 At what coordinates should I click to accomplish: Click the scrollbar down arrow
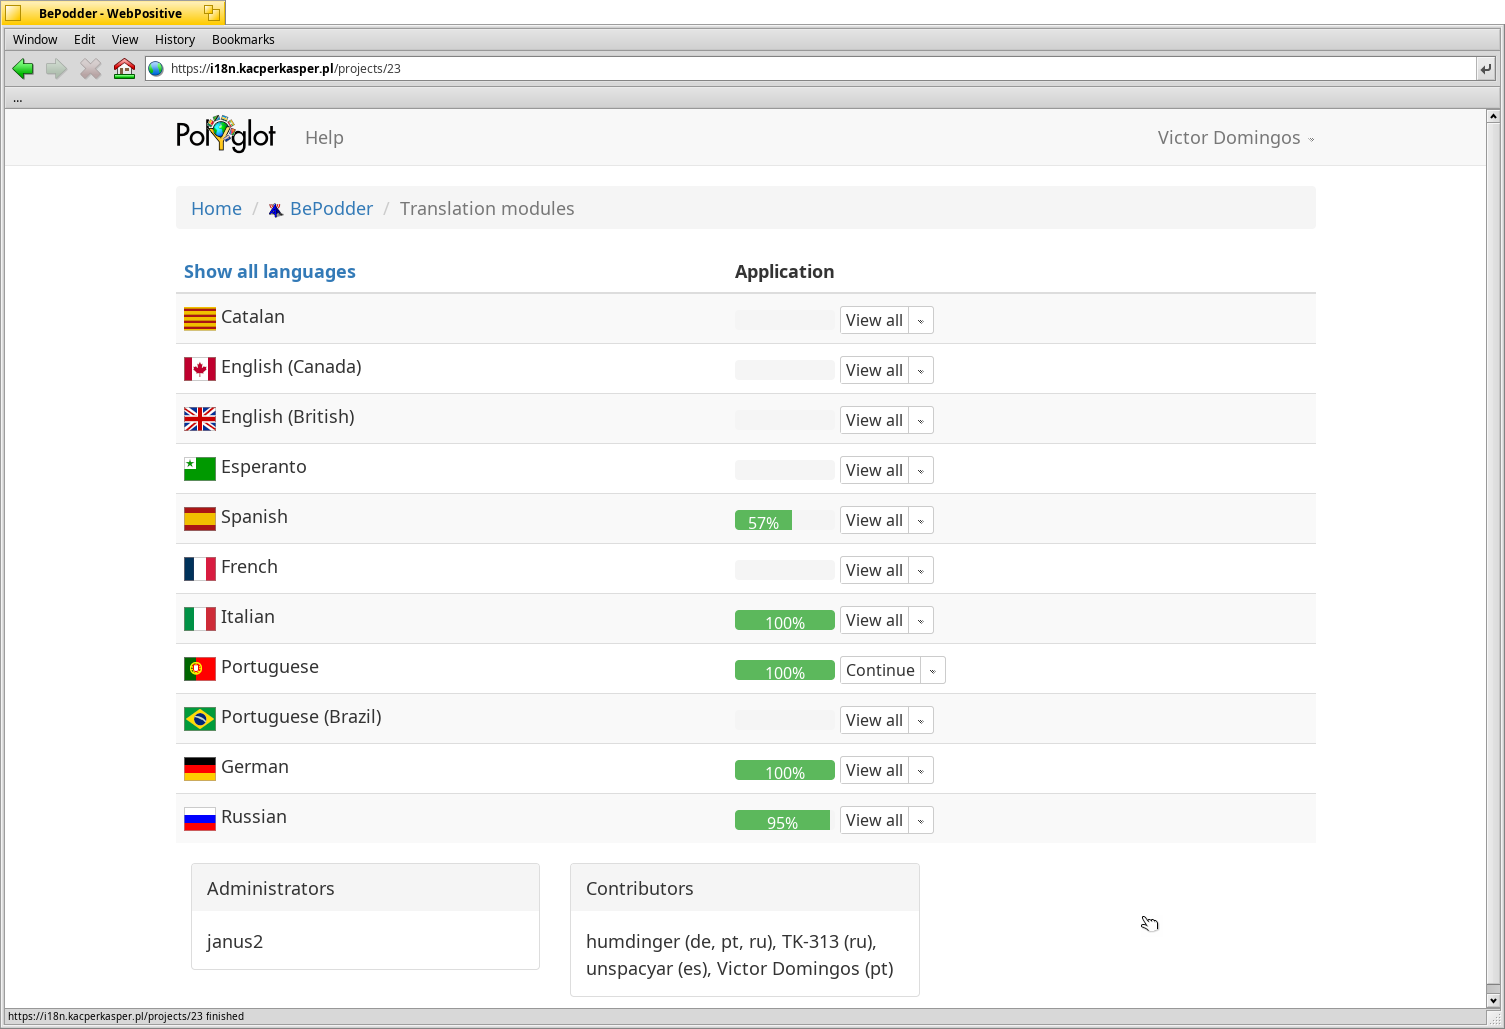click(1493, 1000)
